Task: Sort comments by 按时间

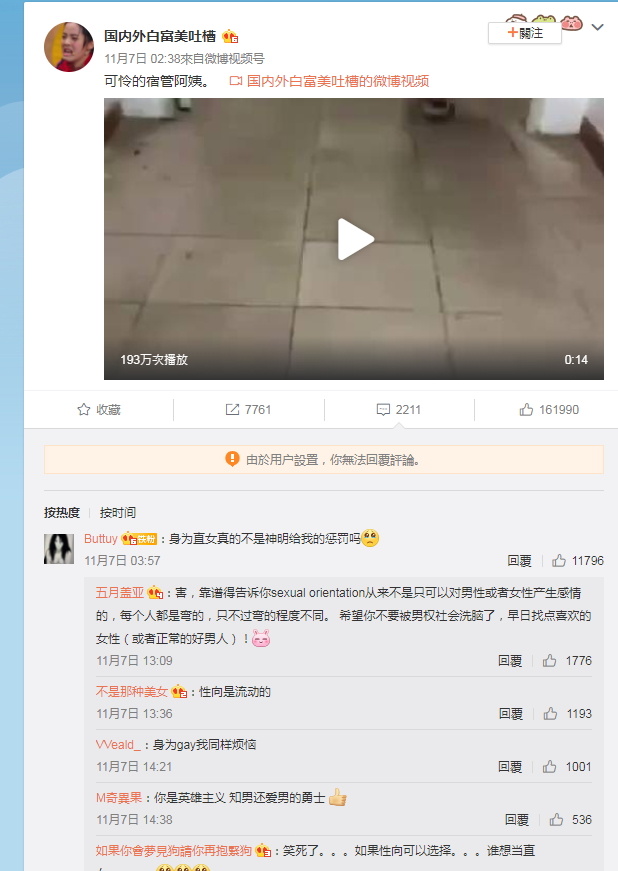Action: (118, 512)
